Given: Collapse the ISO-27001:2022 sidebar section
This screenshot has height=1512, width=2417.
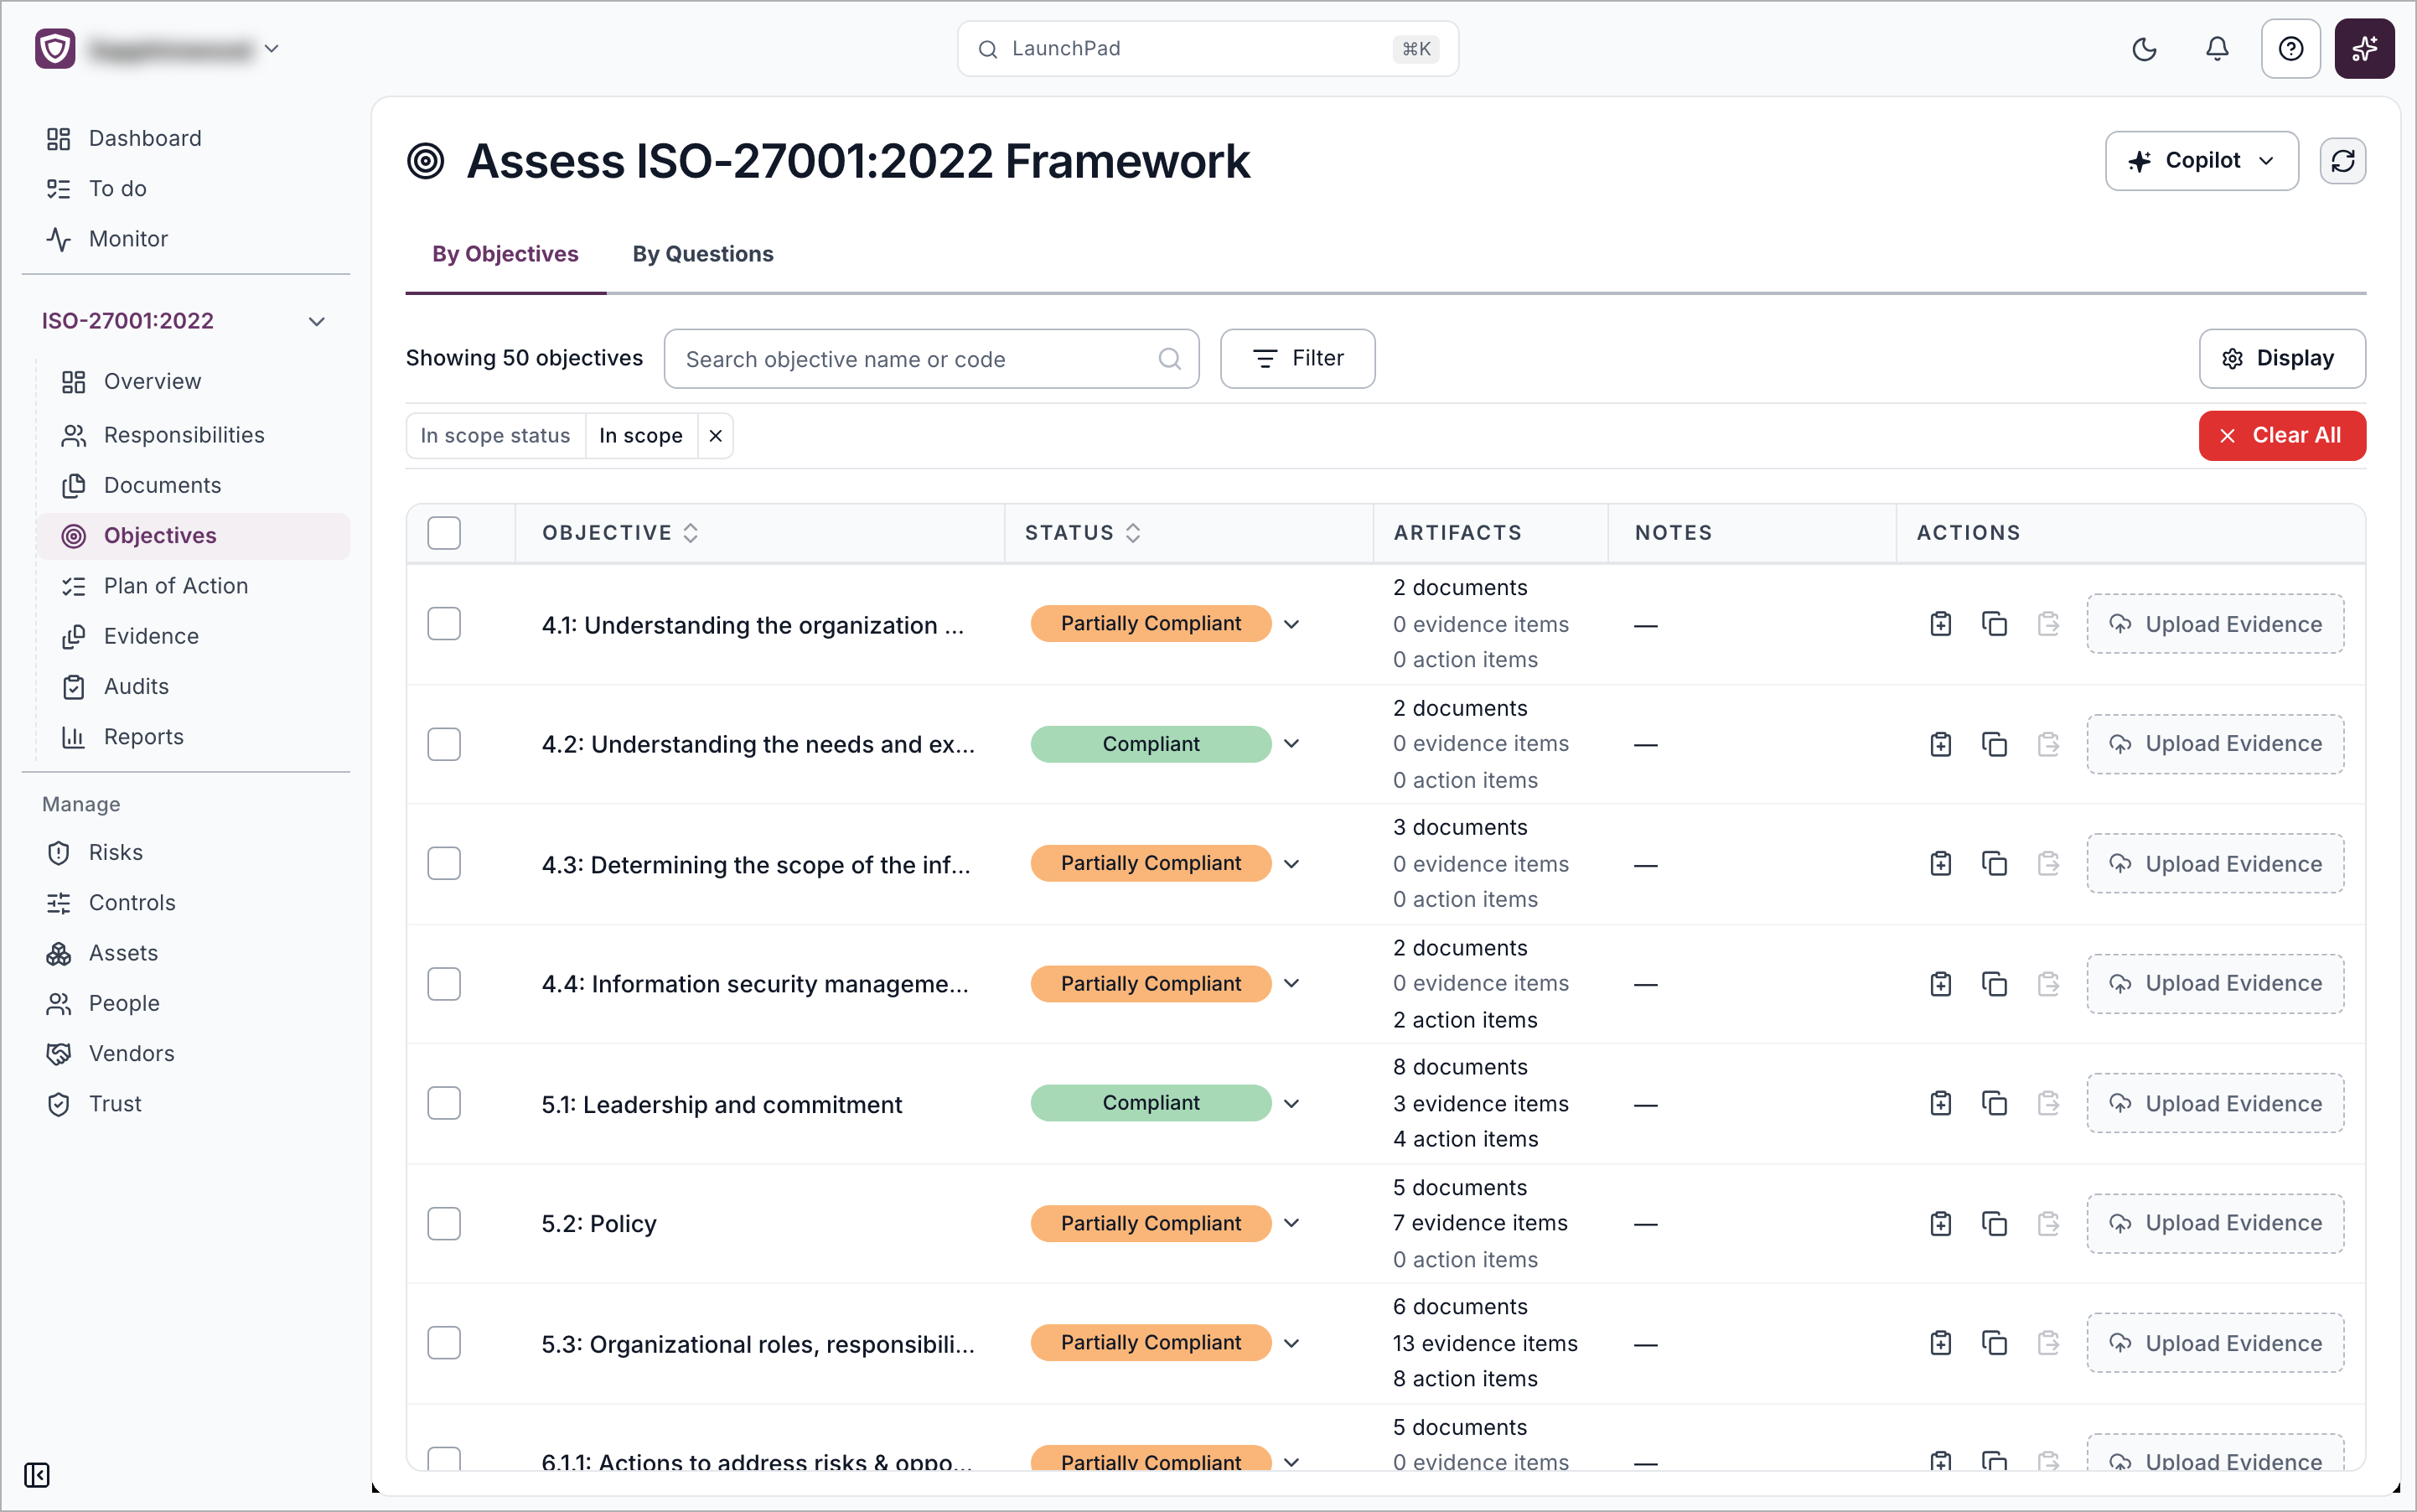Looking at the screenshot, I should 317,321.
